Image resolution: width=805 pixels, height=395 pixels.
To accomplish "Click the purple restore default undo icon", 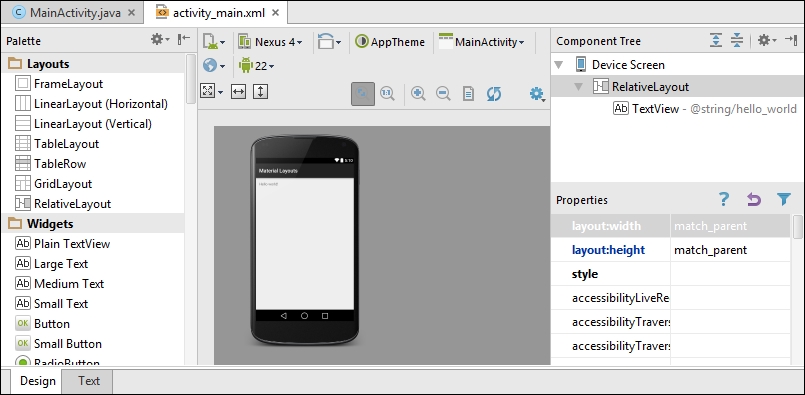I will coord(754,199).
